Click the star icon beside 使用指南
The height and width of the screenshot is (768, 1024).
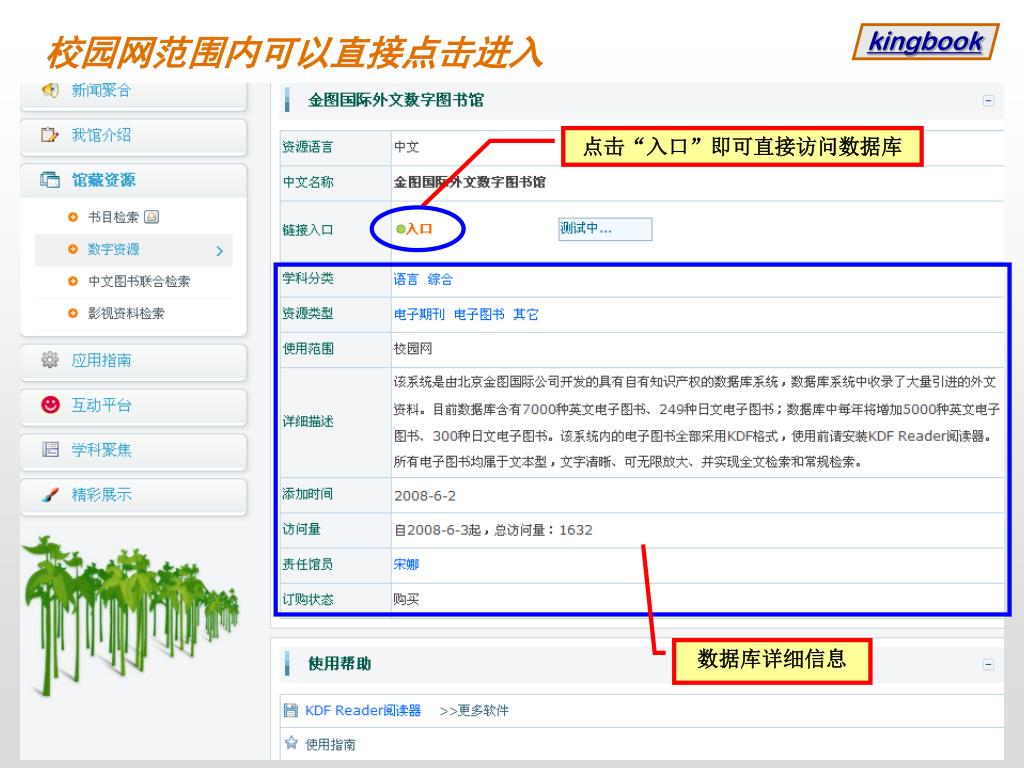[x=291, y=743]
